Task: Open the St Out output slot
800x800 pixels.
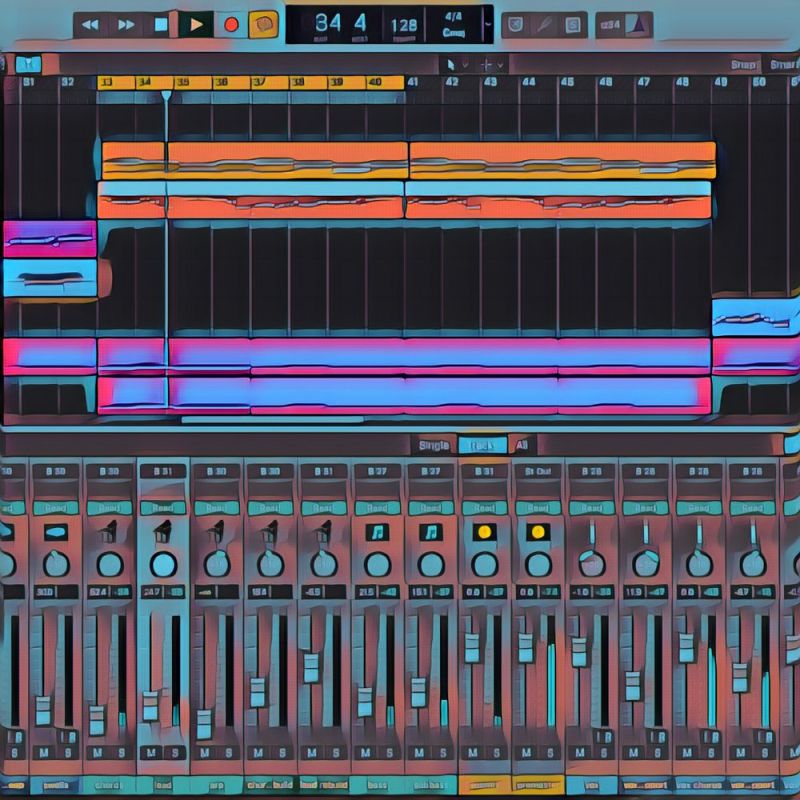Action: [x=538, y=471]
